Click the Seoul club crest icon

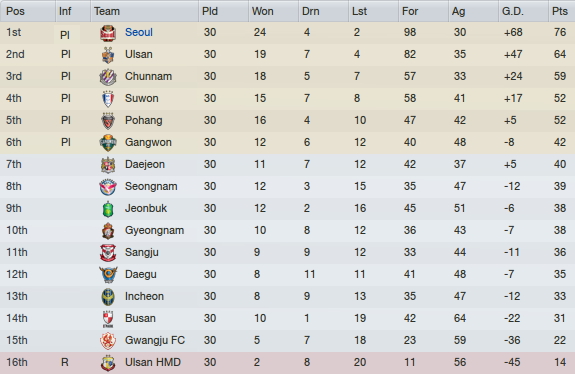coord(108,33)
